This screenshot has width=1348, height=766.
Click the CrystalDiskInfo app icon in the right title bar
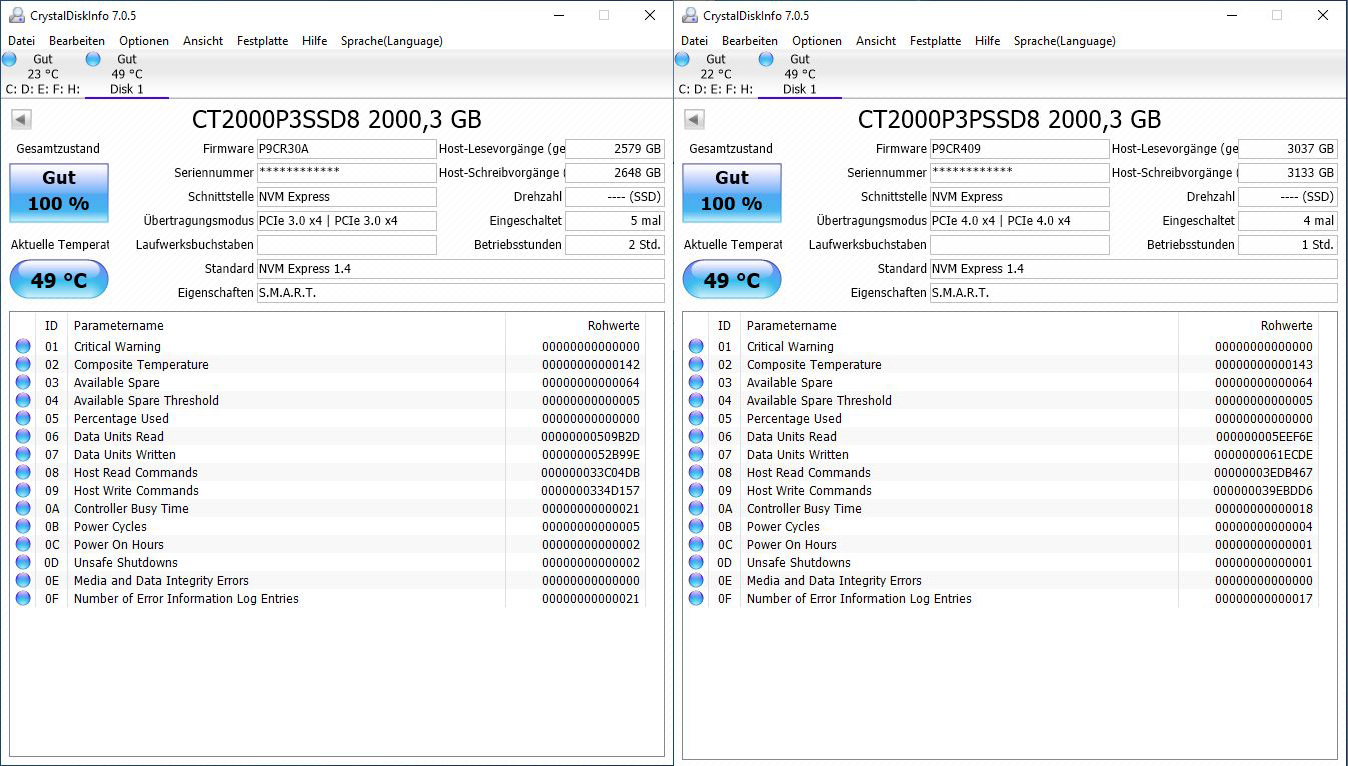pos(689,15)
